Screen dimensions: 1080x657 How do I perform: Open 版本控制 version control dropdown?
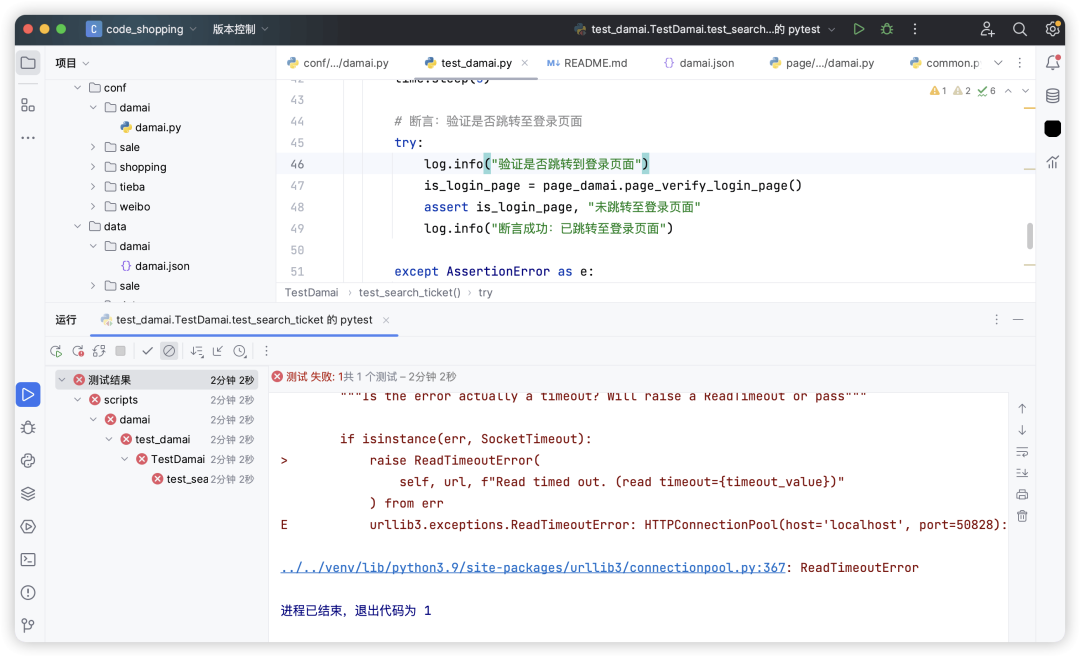point(240,29)
